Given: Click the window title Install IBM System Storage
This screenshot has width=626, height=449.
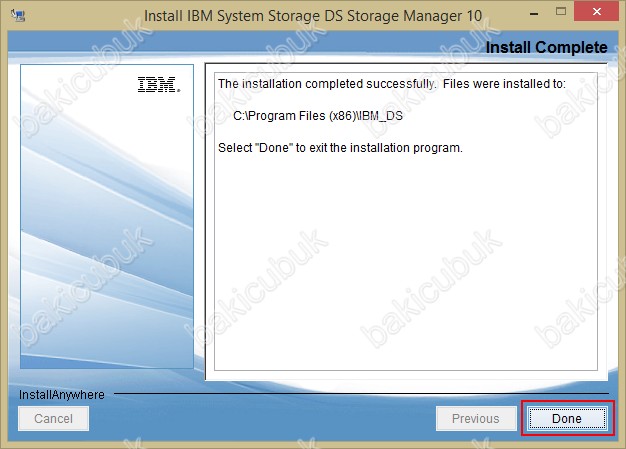Looking at the screenshot, I should click(313, 16).
